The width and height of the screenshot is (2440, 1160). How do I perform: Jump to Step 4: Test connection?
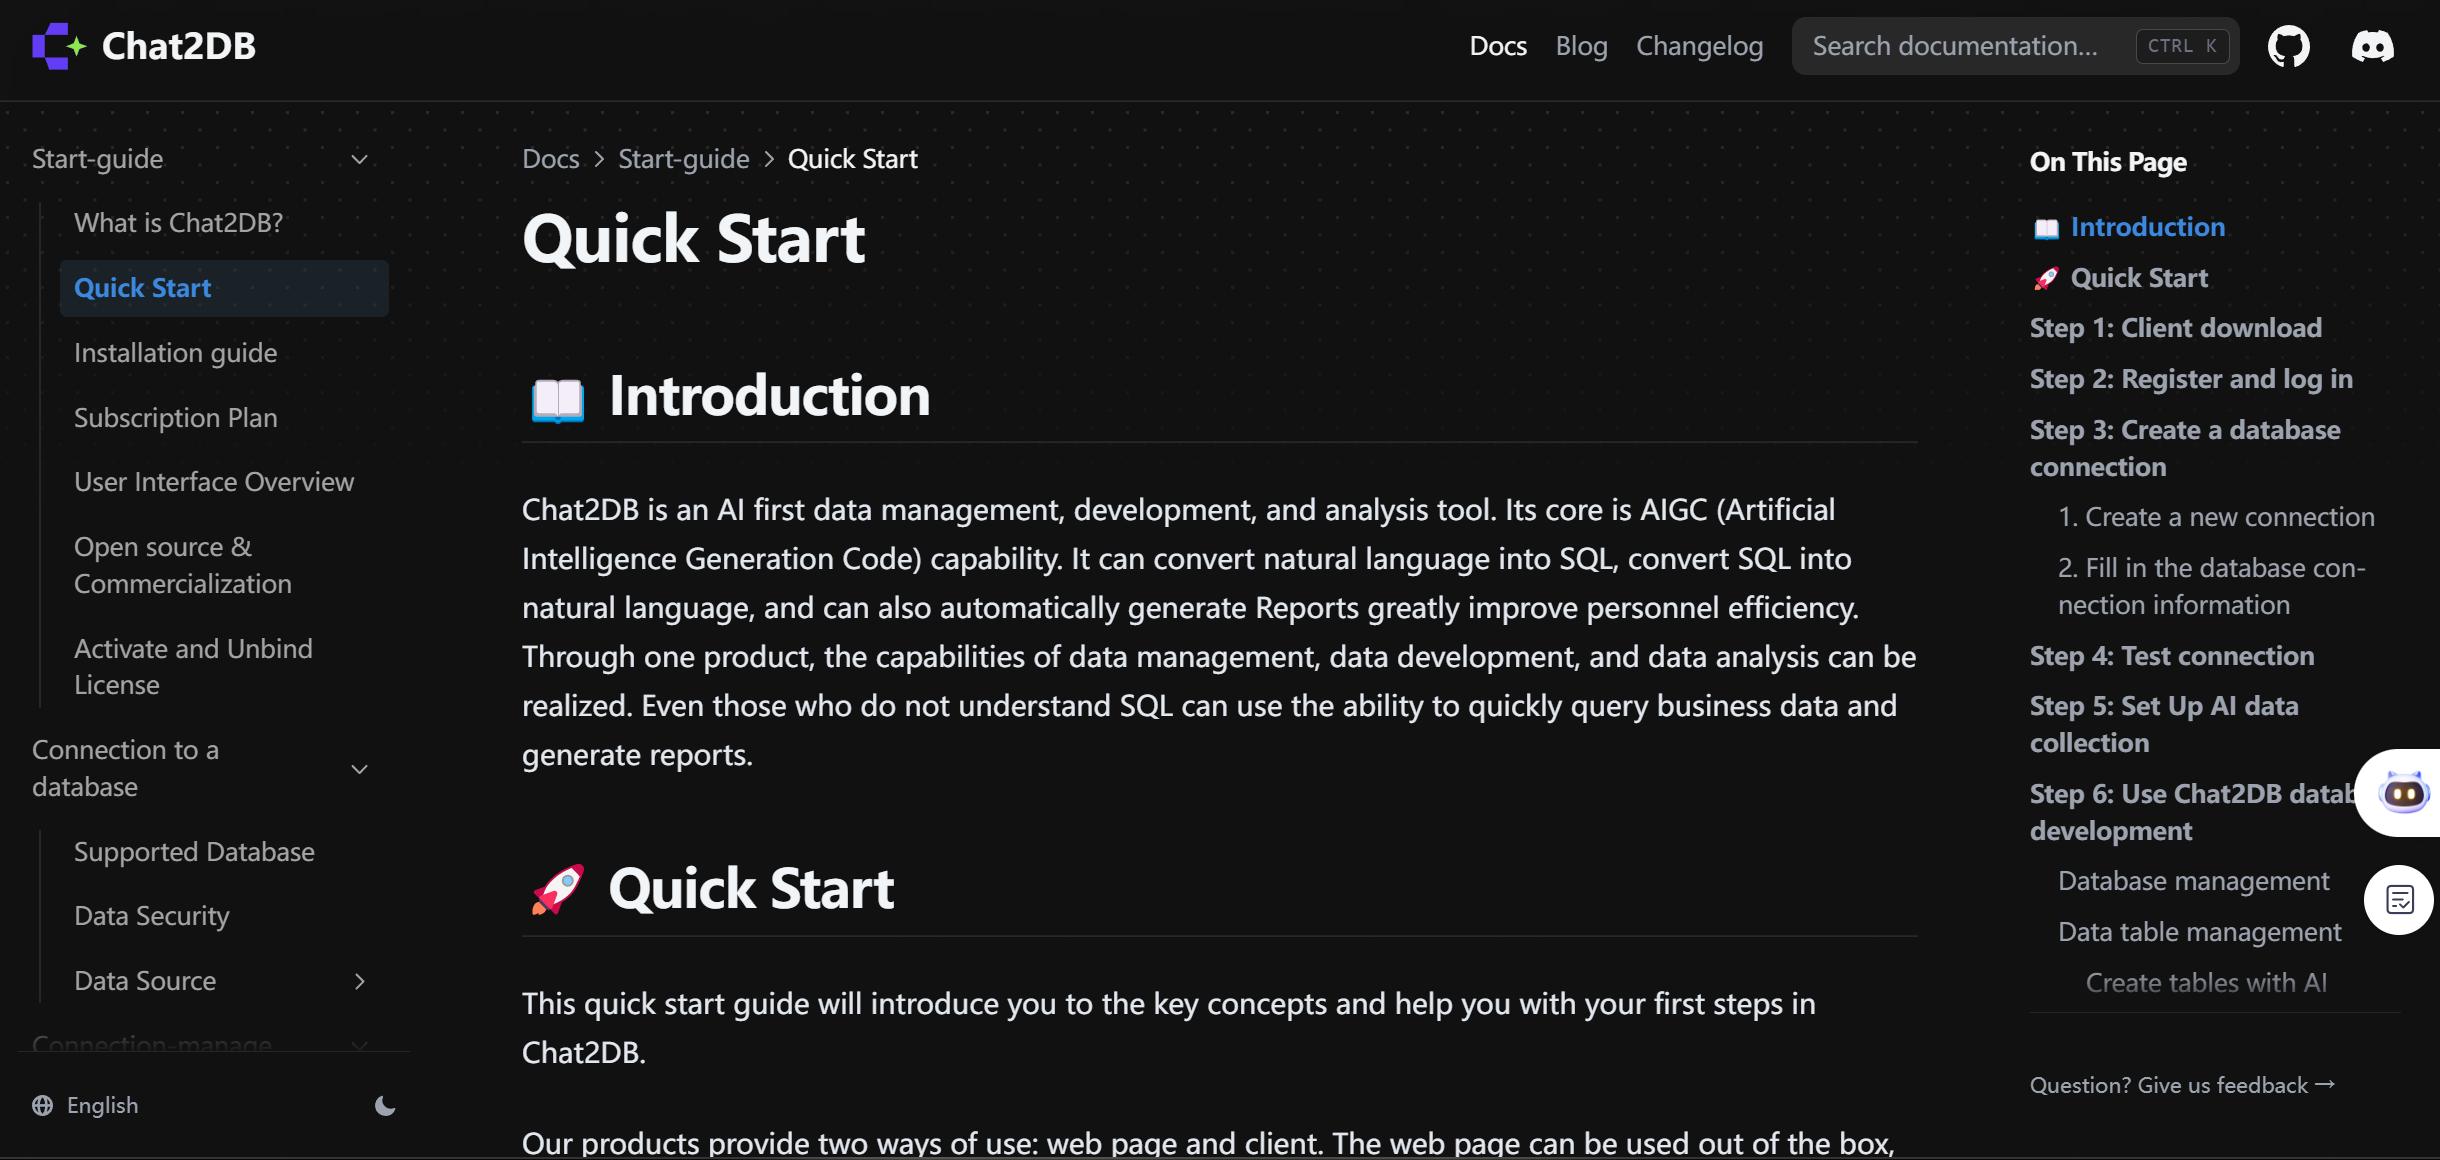click(x=2172, y=656)
